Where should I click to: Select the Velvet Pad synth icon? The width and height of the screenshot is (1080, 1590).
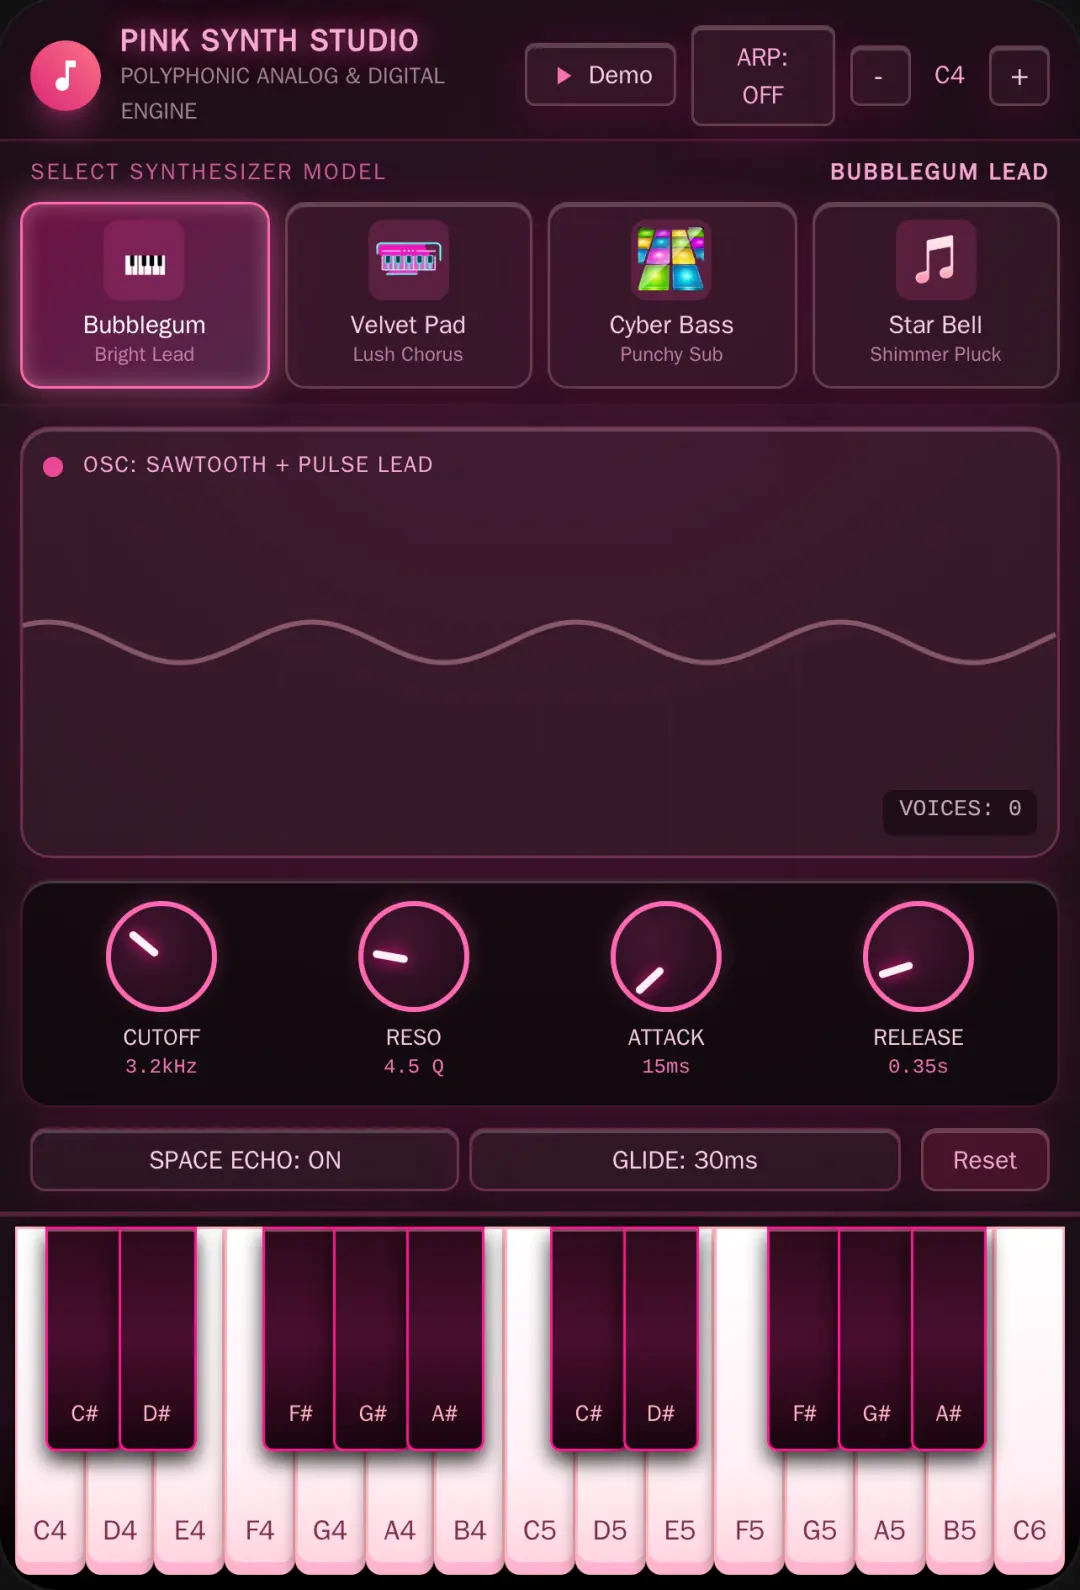pos(408,261)
